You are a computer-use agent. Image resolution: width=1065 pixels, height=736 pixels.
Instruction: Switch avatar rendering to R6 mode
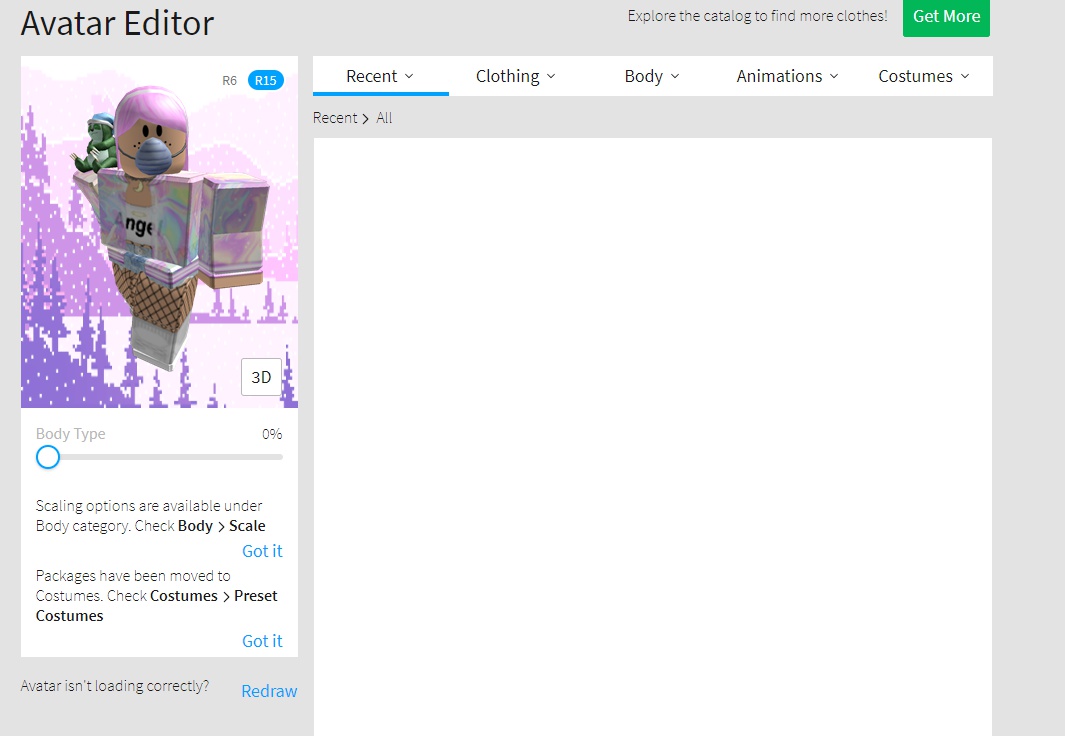click(x=229, y=80)
